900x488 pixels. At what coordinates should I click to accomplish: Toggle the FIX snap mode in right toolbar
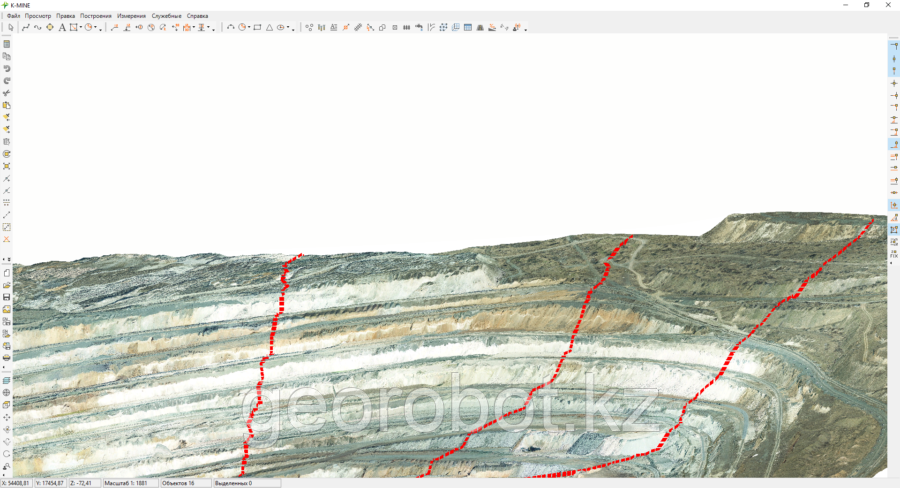click(893, 254)
